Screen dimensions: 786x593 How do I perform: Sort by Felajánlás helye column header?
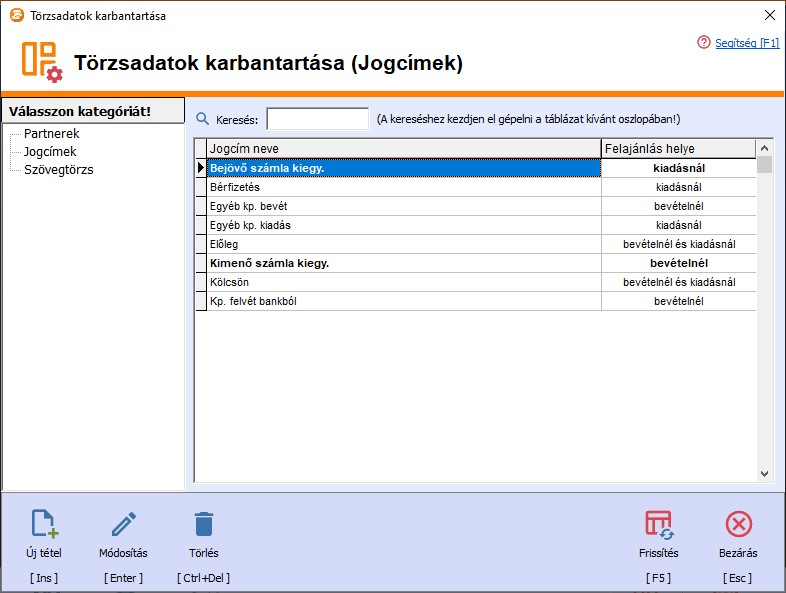click(x=678, y=148)
